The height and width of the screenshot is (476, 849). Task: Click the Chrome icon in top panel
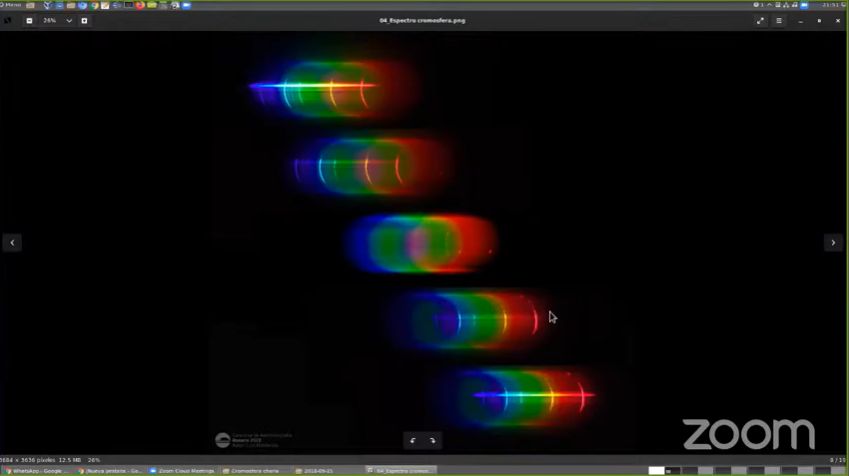point(94,5)
